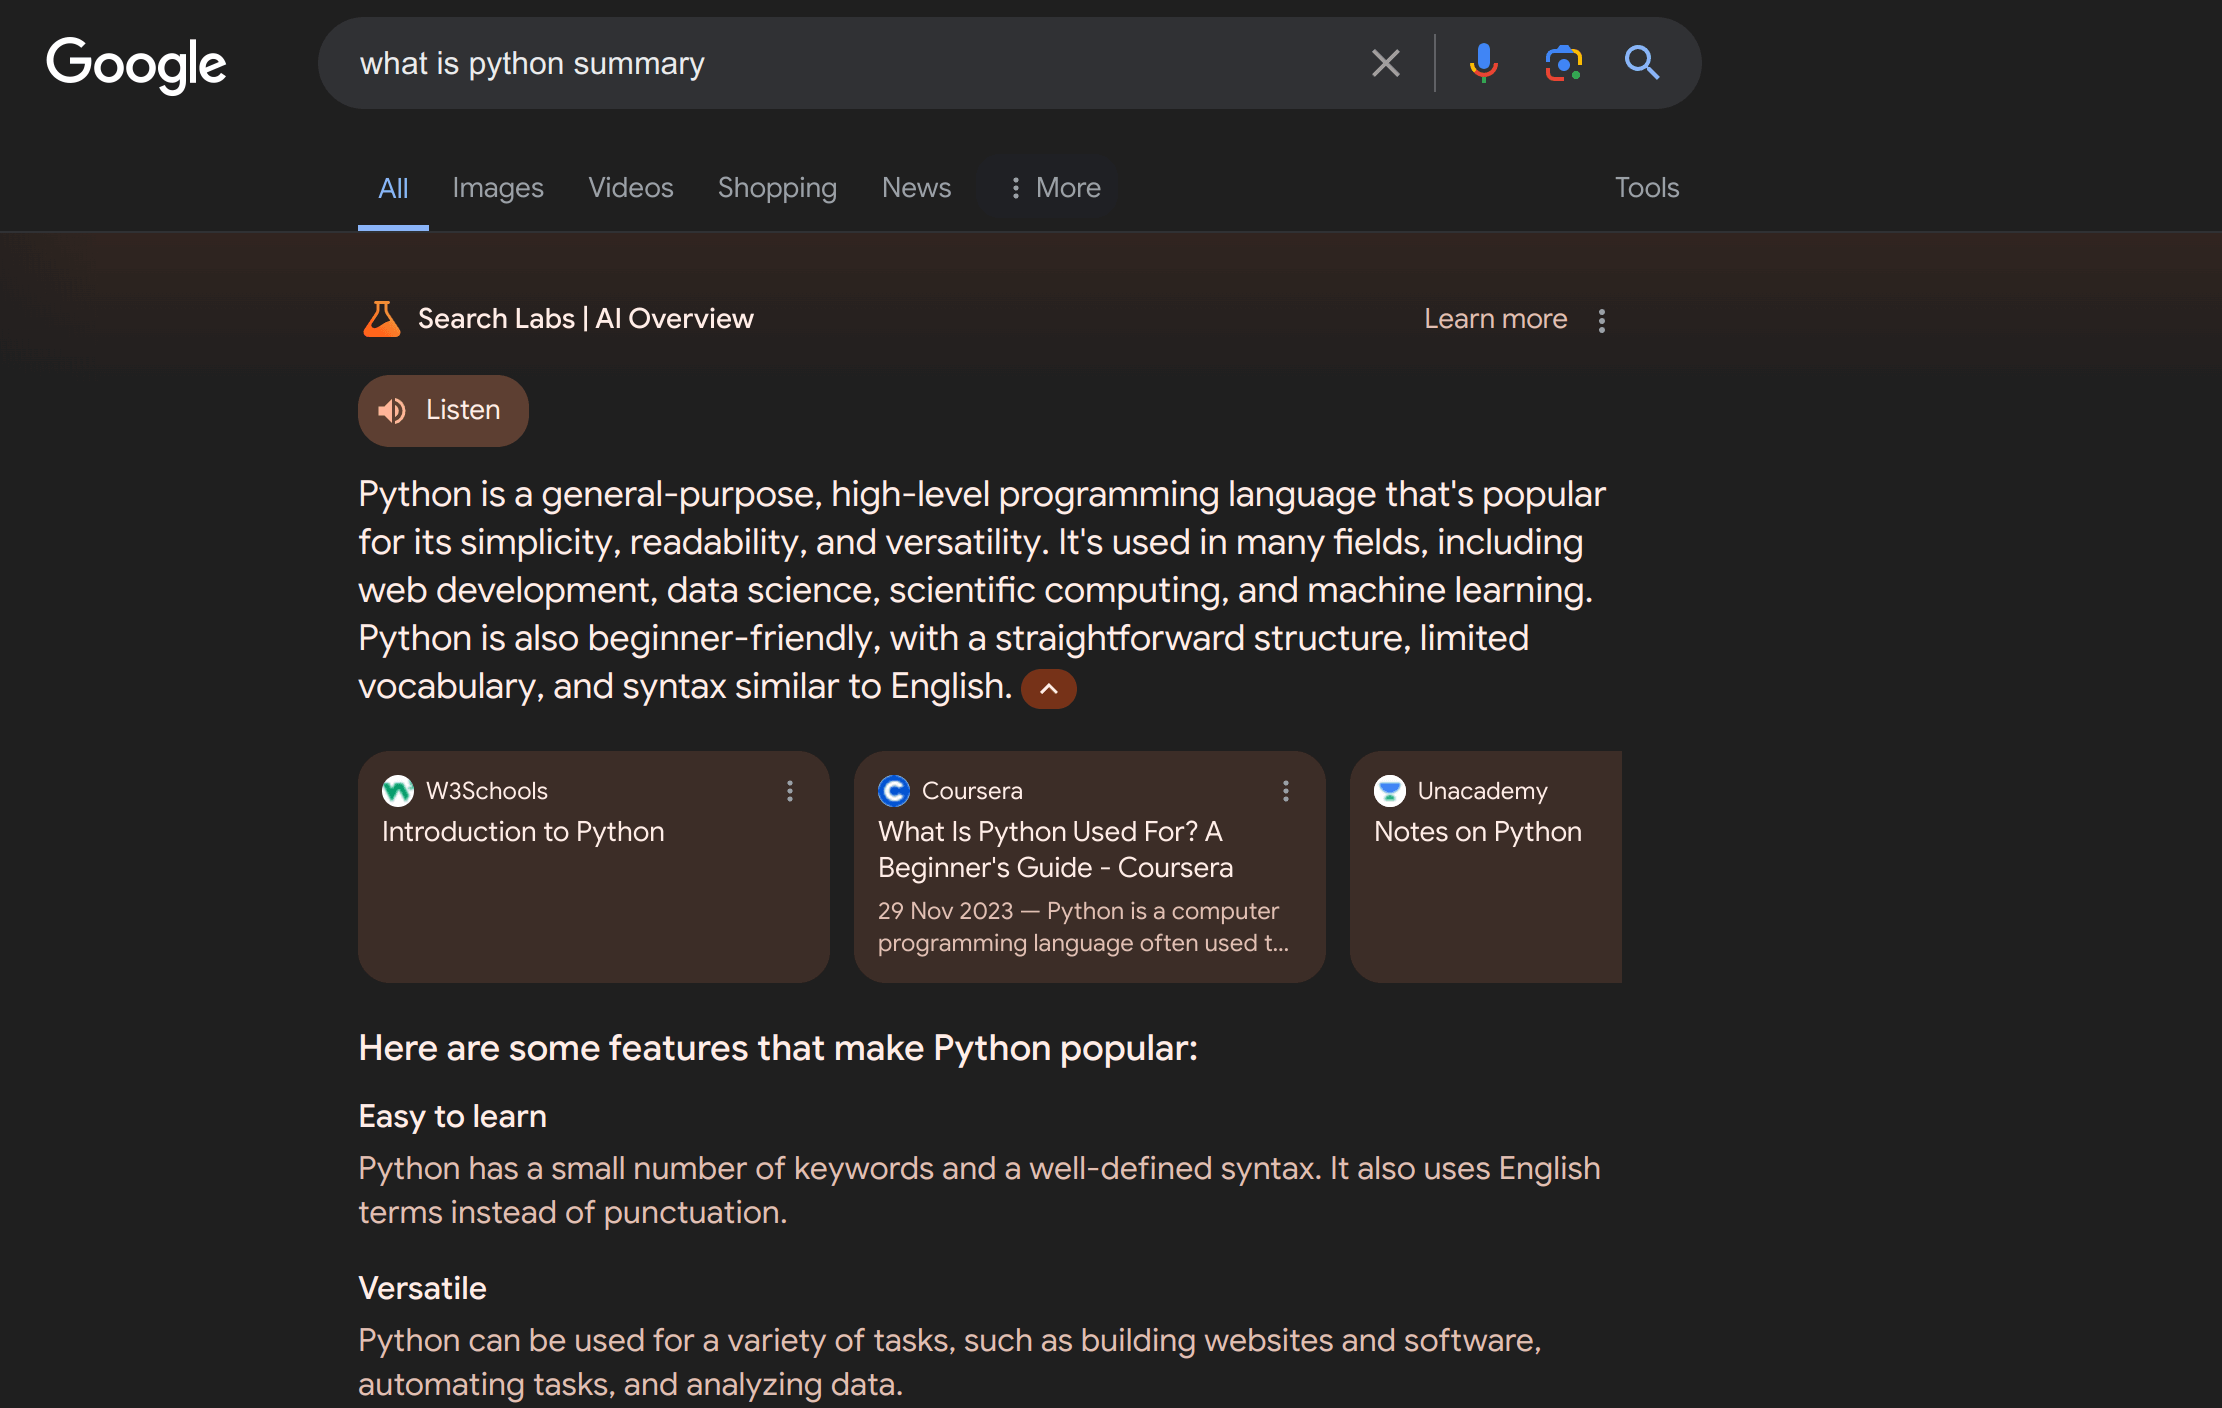Viewport: 2222px width, 1408px height.
Task: Click the Unacademy logo icon
Action: coord(1389,790)
